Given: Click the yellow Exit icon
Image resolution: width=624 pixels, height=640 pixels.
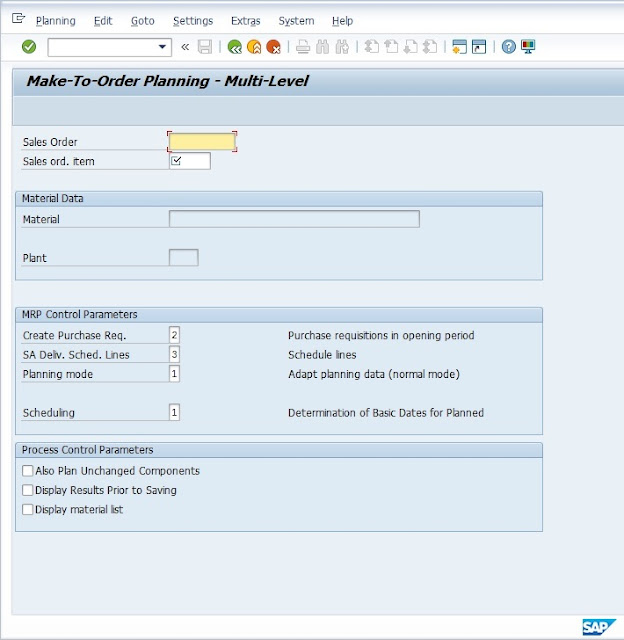Looking at the screenshot, I should point(254,47).
